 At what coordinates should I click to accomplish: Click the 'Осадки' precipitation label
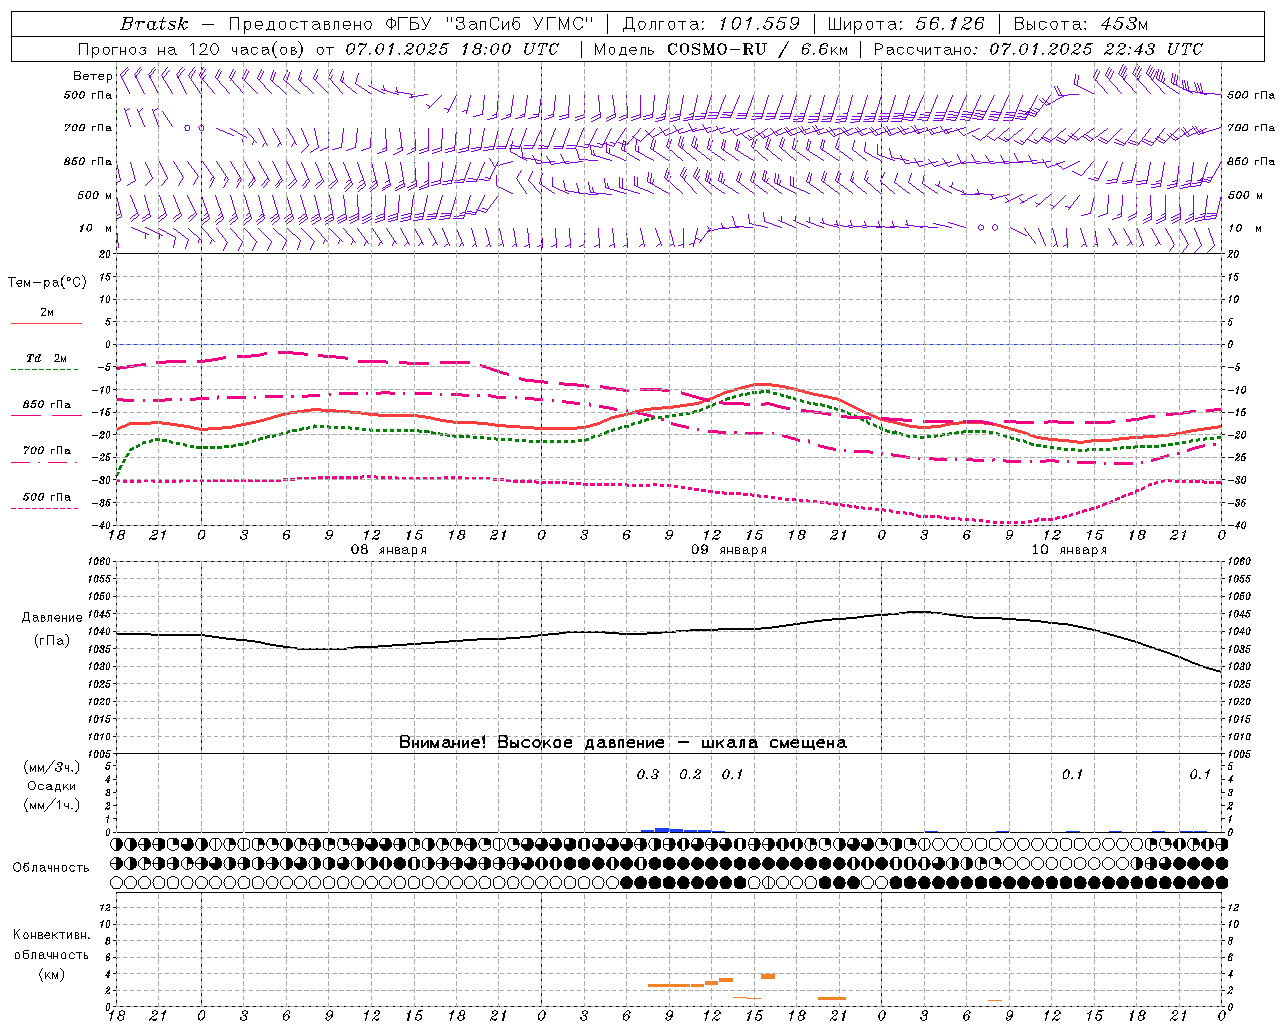(51, 786)
